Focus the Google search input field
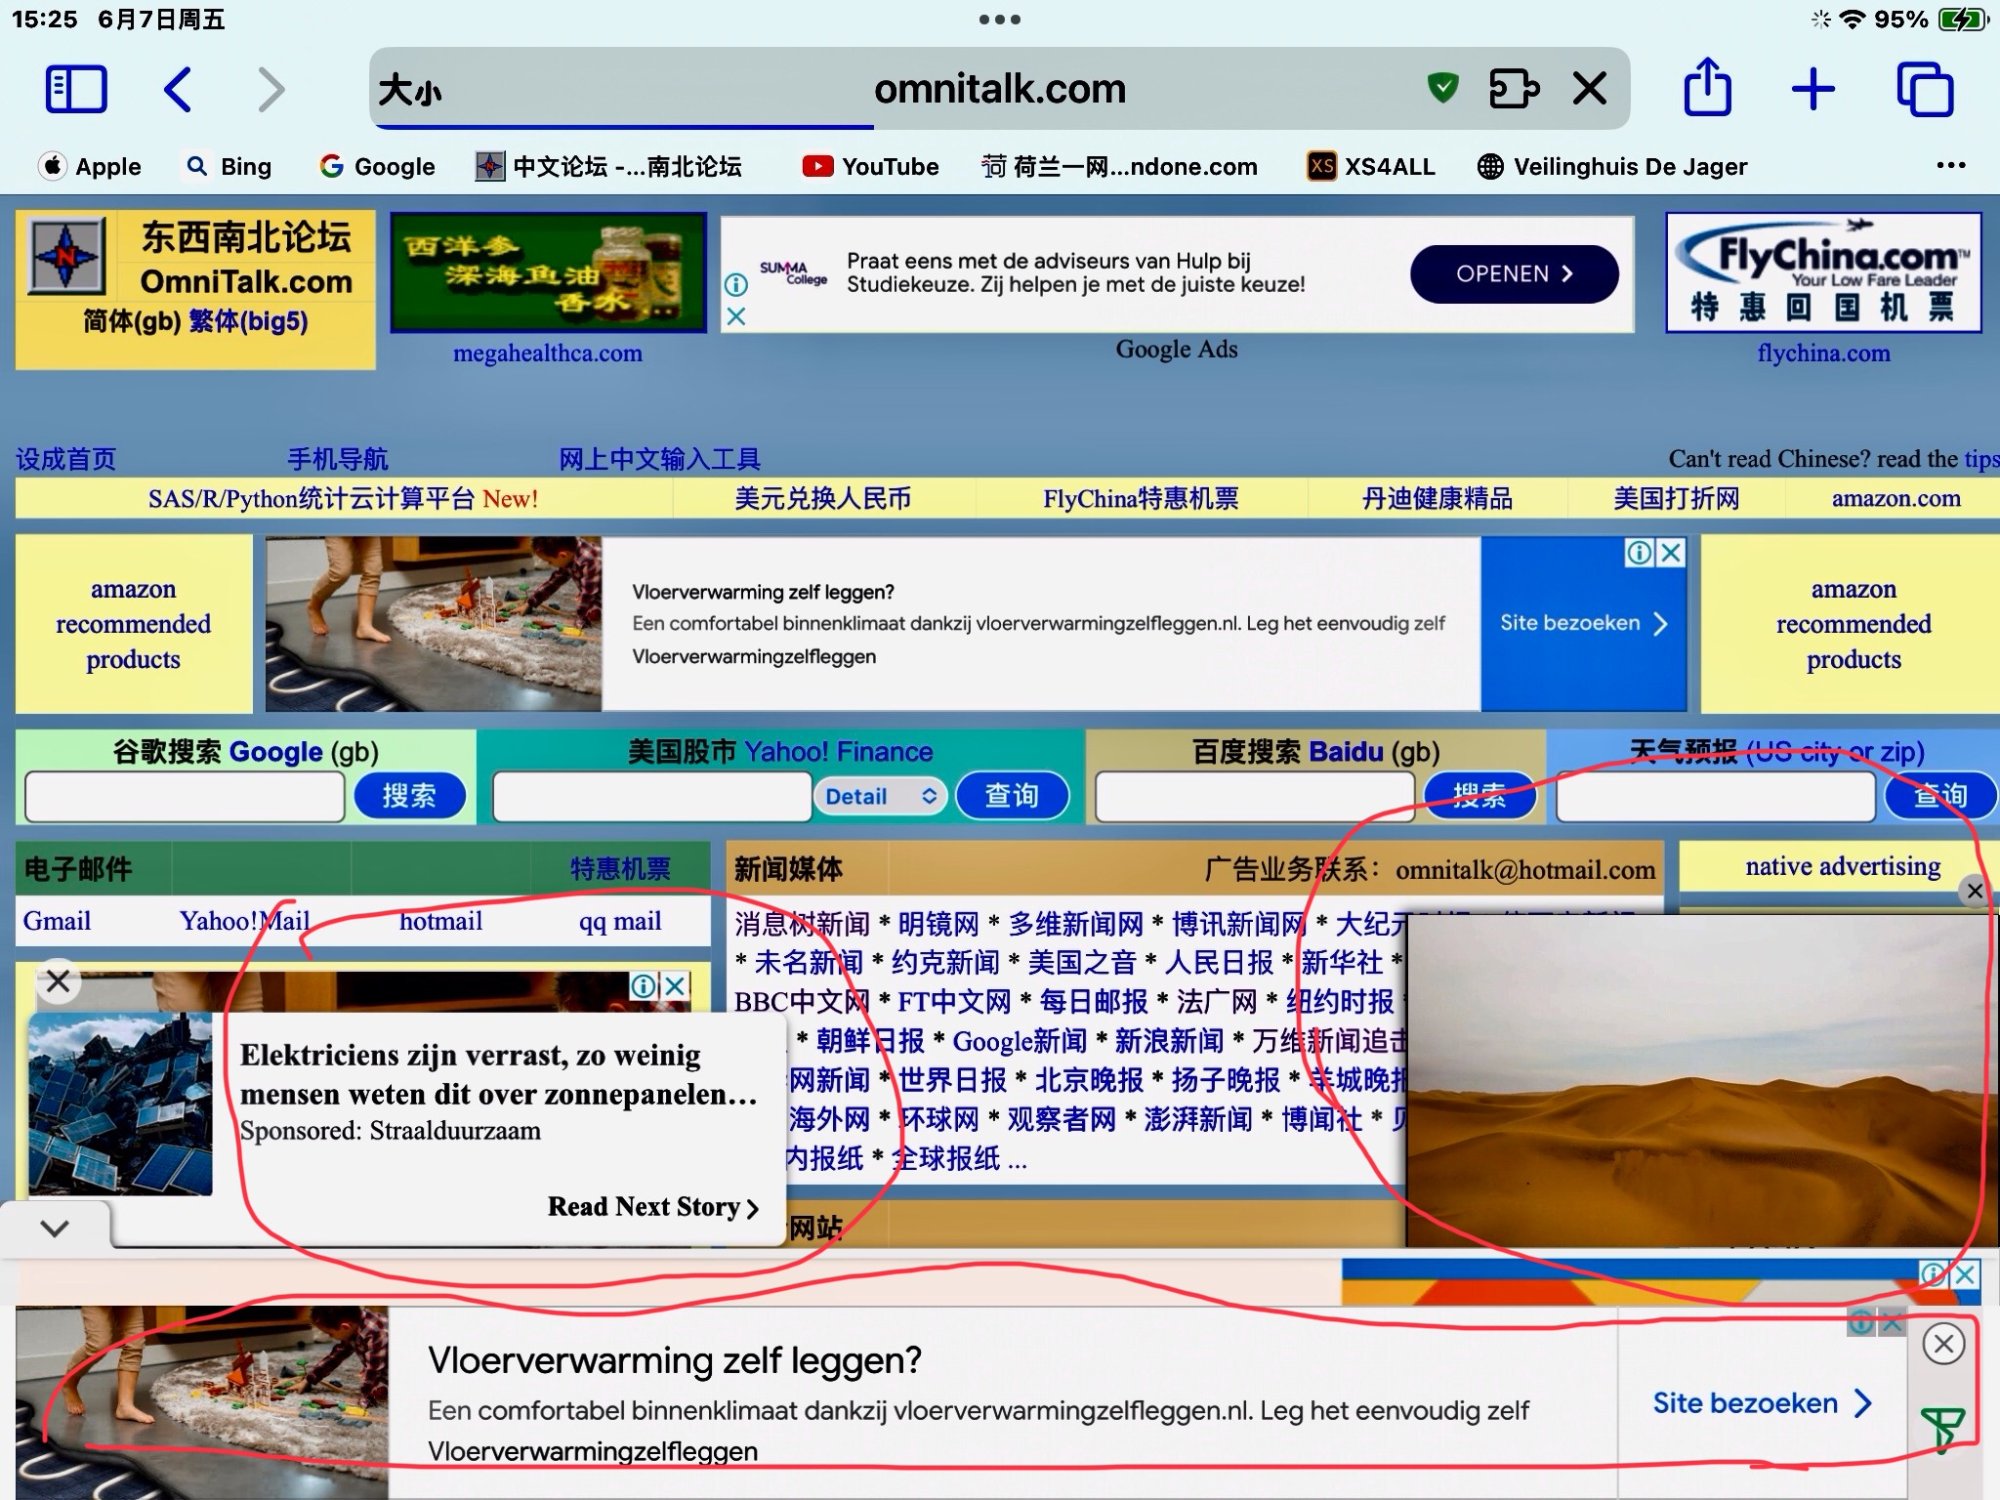Image resolution: width=2000 pixels, height=1500 pixels. pos(185,797)
